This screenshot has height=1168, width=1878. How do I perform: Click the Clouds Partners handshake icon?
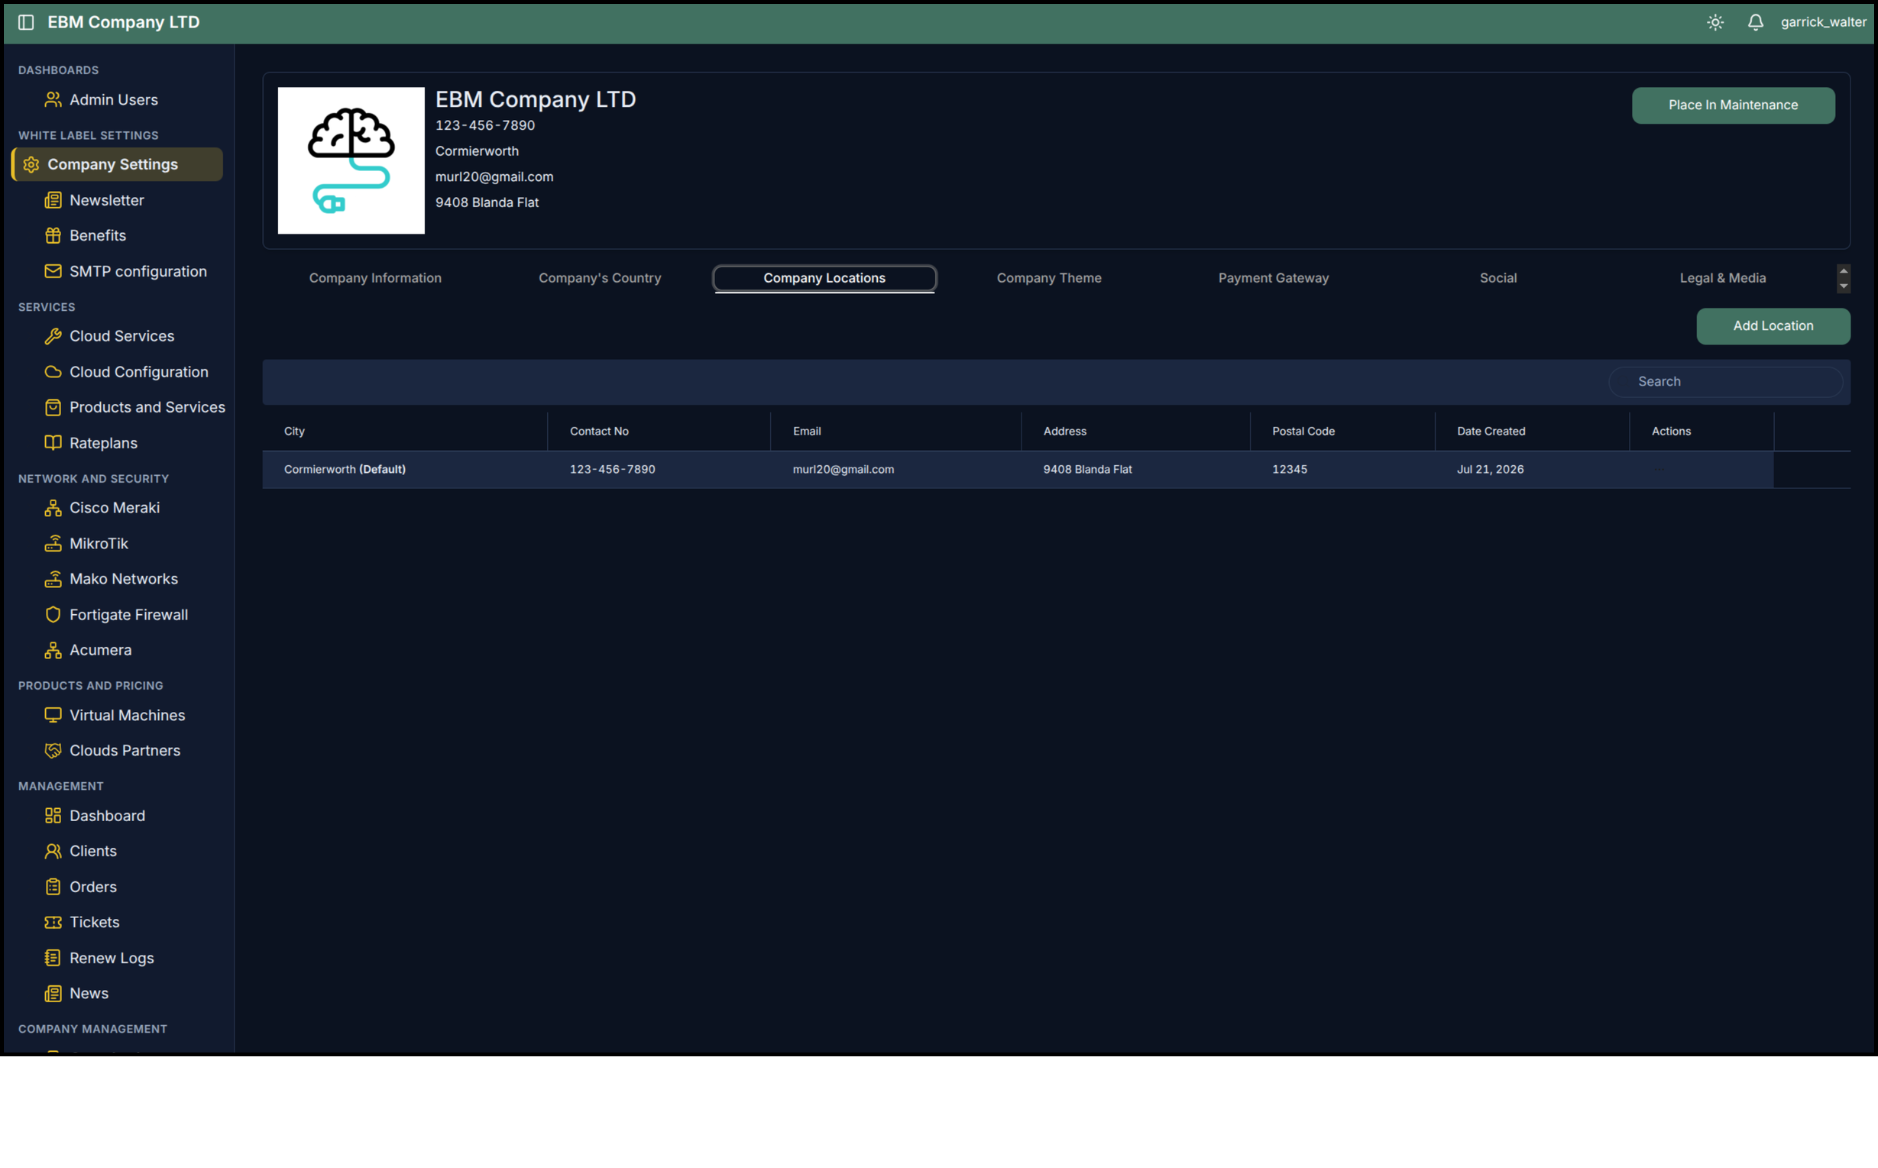coord(53,751)
